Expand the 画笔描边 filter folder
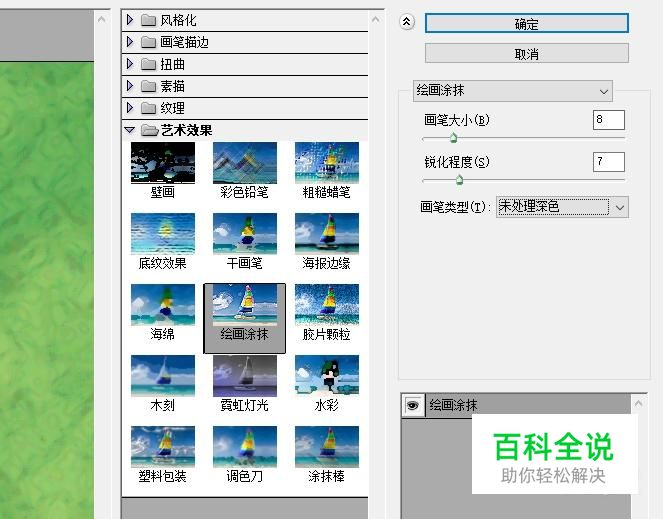This screenshot has width=663, height=519. click(x=130, y=41)
